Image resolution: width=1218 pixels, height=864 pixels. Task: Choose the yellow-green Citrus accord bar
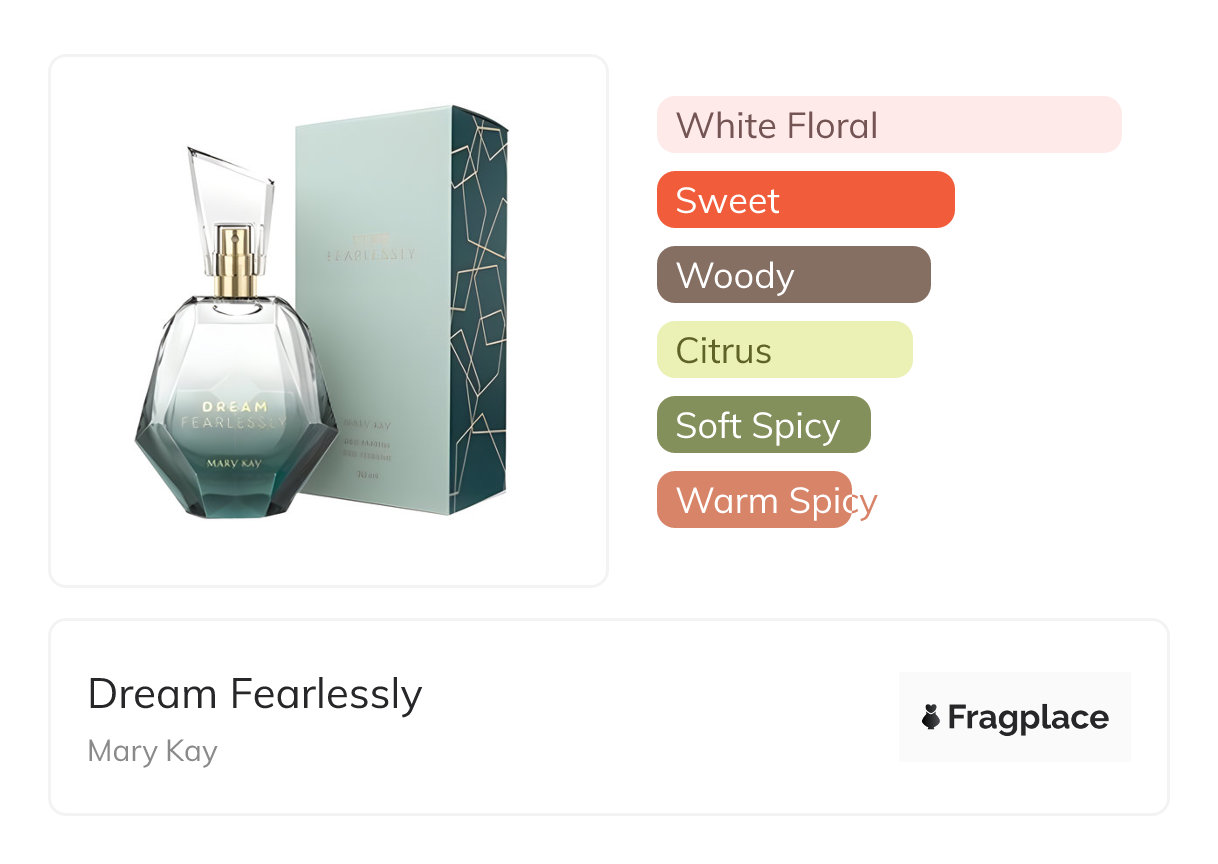[784, 350]
